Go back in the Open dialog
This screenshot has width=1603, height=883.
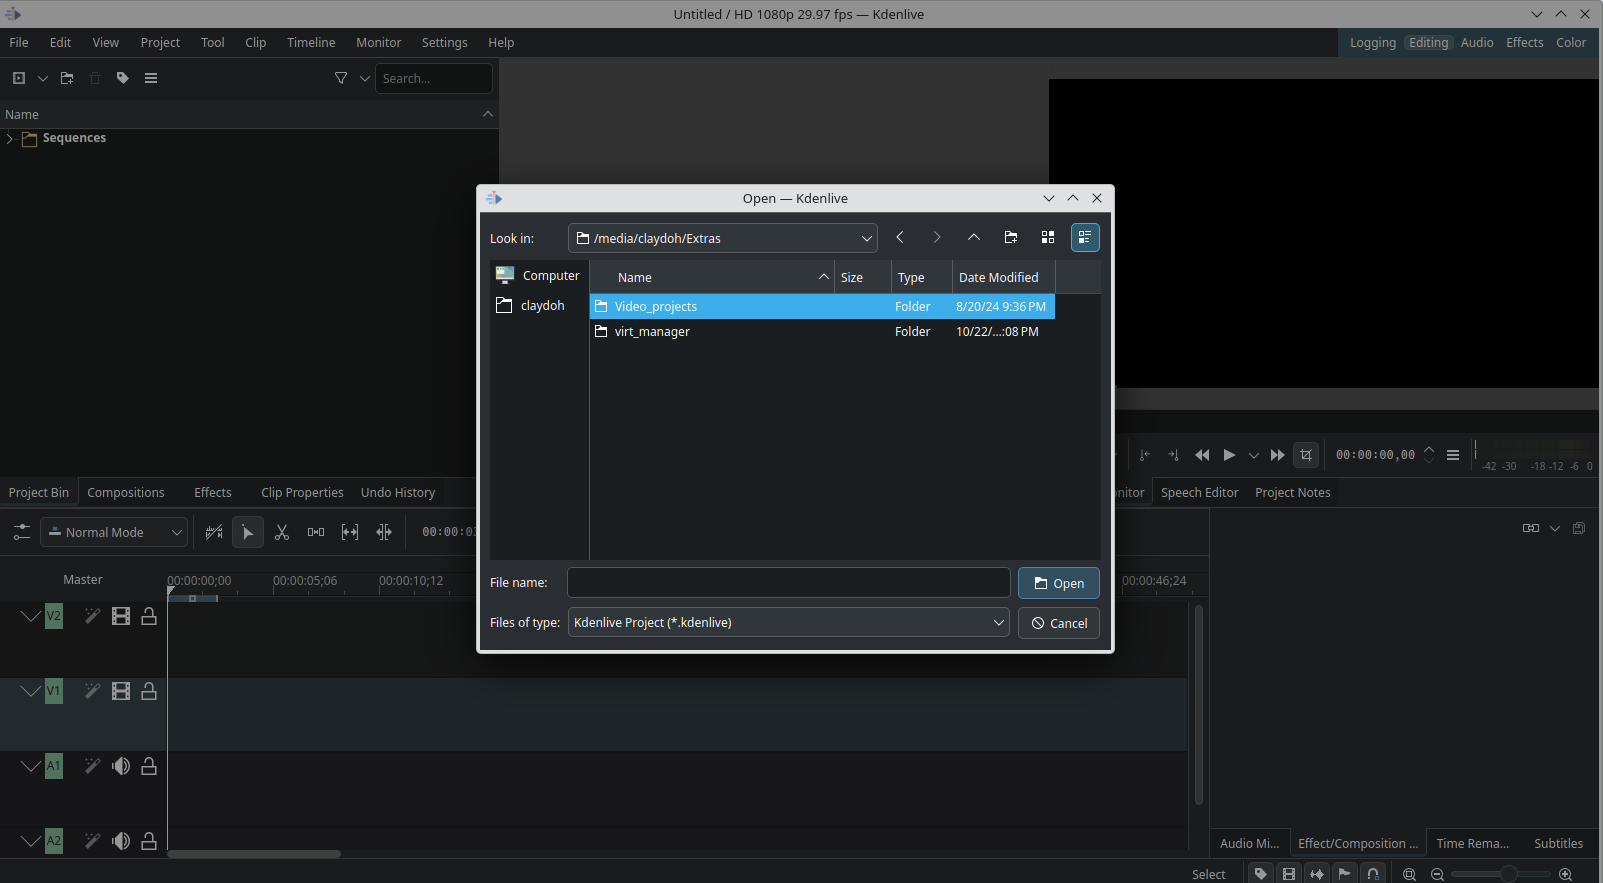point(900,237)
